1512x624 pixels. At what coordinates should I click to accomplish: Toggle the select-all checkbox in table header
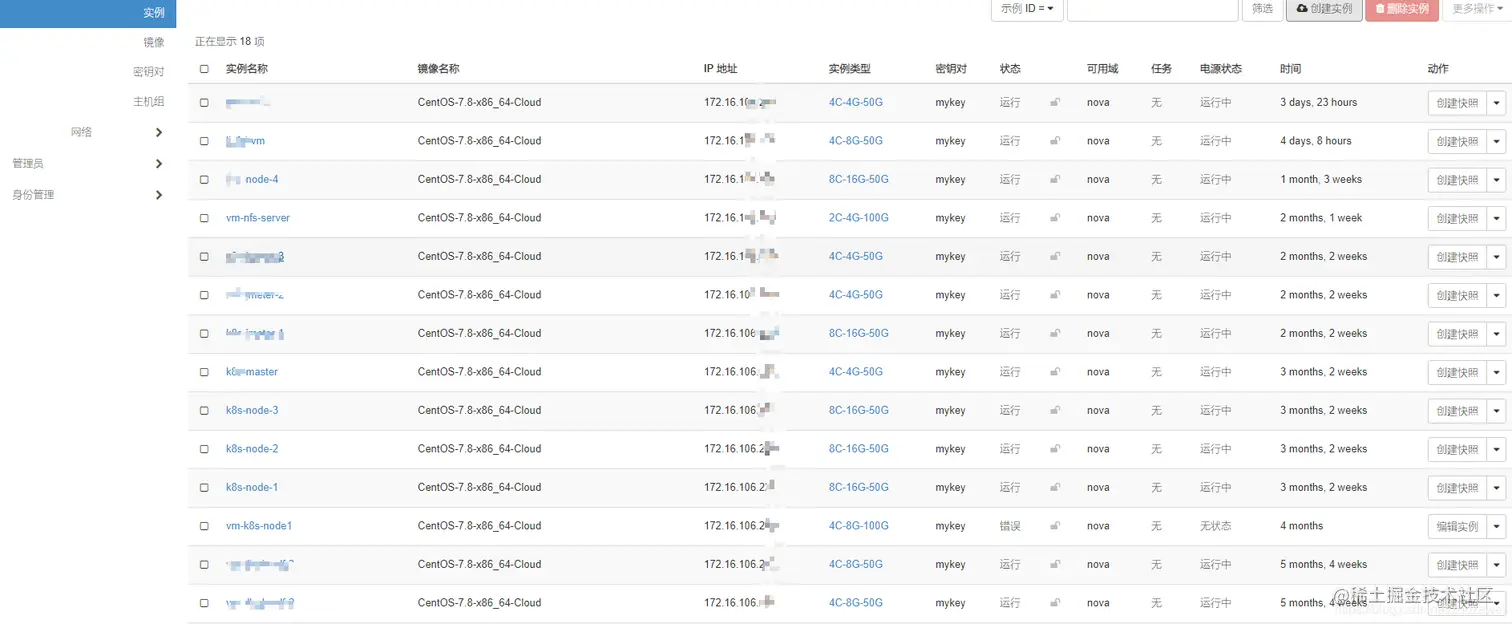[204, 69]
